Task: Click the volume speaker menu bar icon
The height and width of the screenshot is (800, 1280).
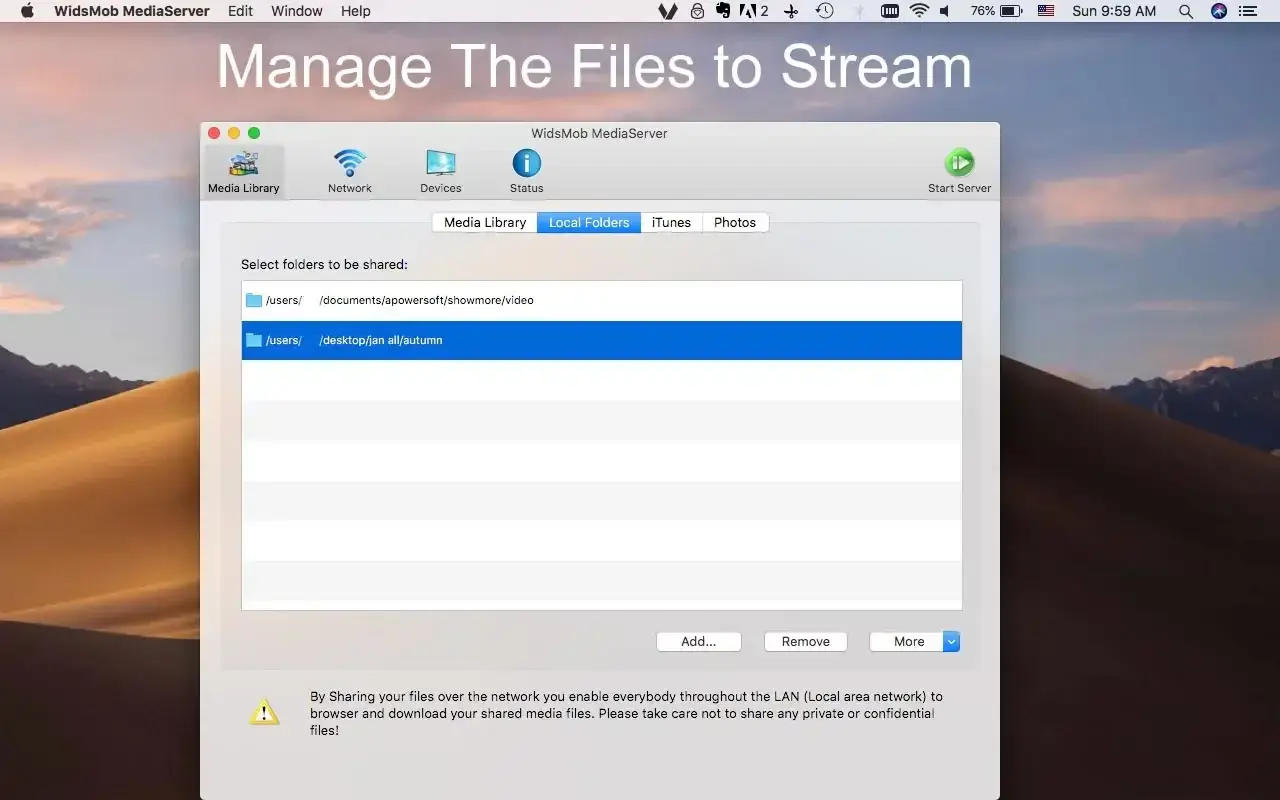Action: point(945,11)
